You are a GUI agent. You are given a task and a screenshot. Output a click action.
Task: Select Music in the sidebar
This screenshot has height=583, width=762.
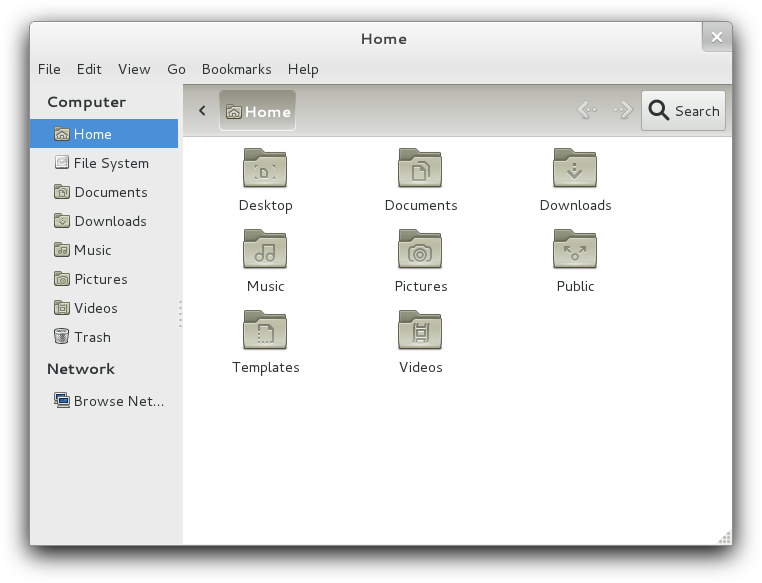(104, 250)
